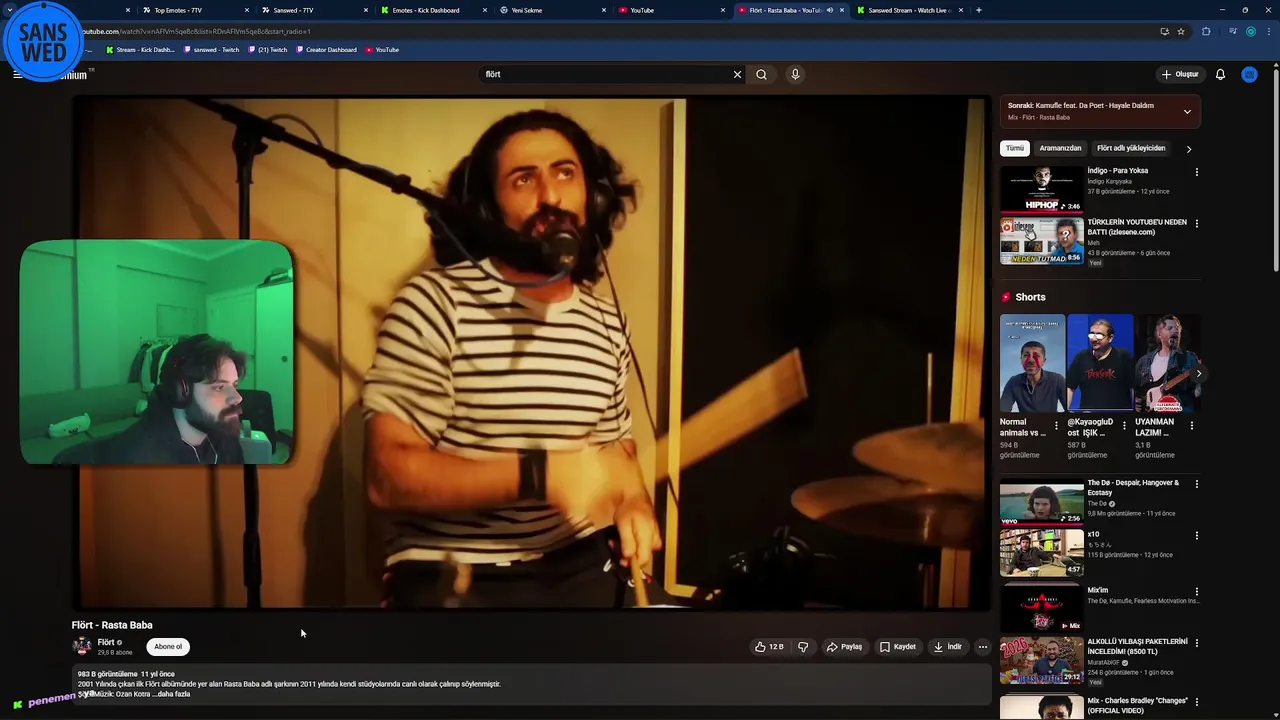Open the Shorts section heading

(x=1030, y=297)
